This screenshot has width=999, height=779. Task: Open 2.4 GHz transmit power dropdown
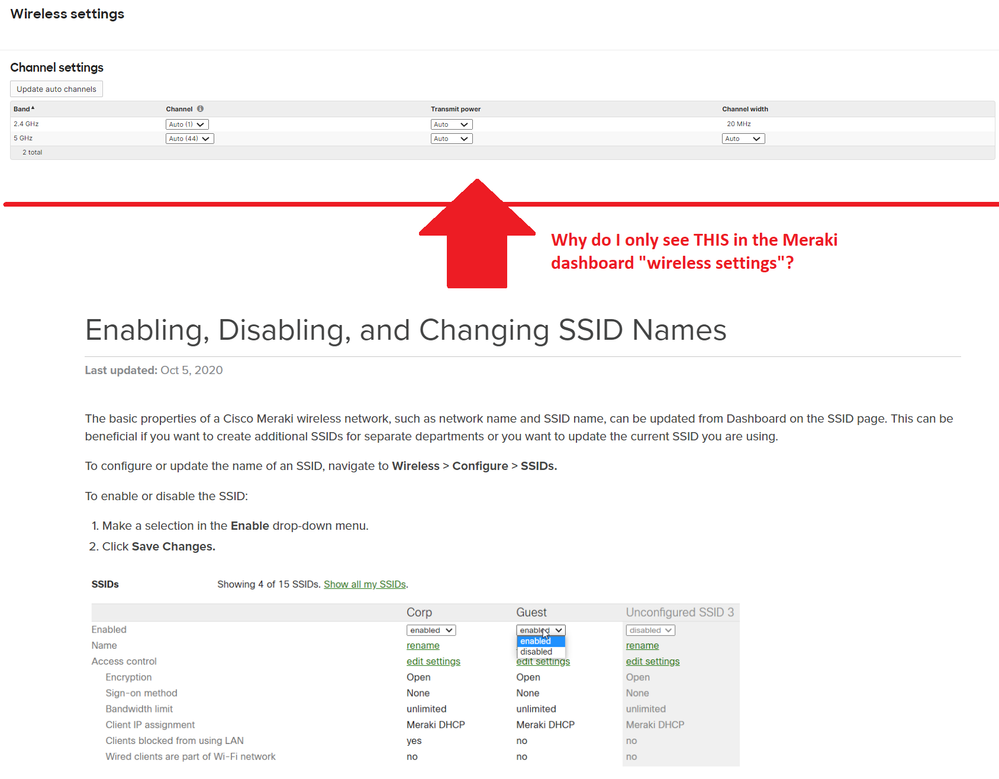451,124
